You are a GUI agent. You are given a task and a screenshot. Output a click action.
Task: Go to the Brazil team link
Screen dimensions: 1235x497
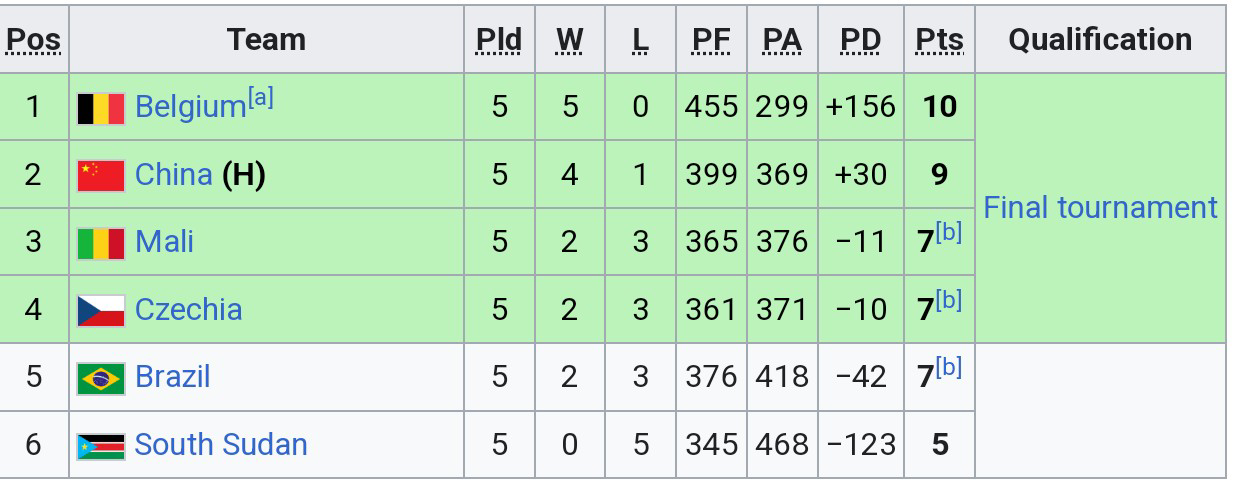tap(172, 377)
